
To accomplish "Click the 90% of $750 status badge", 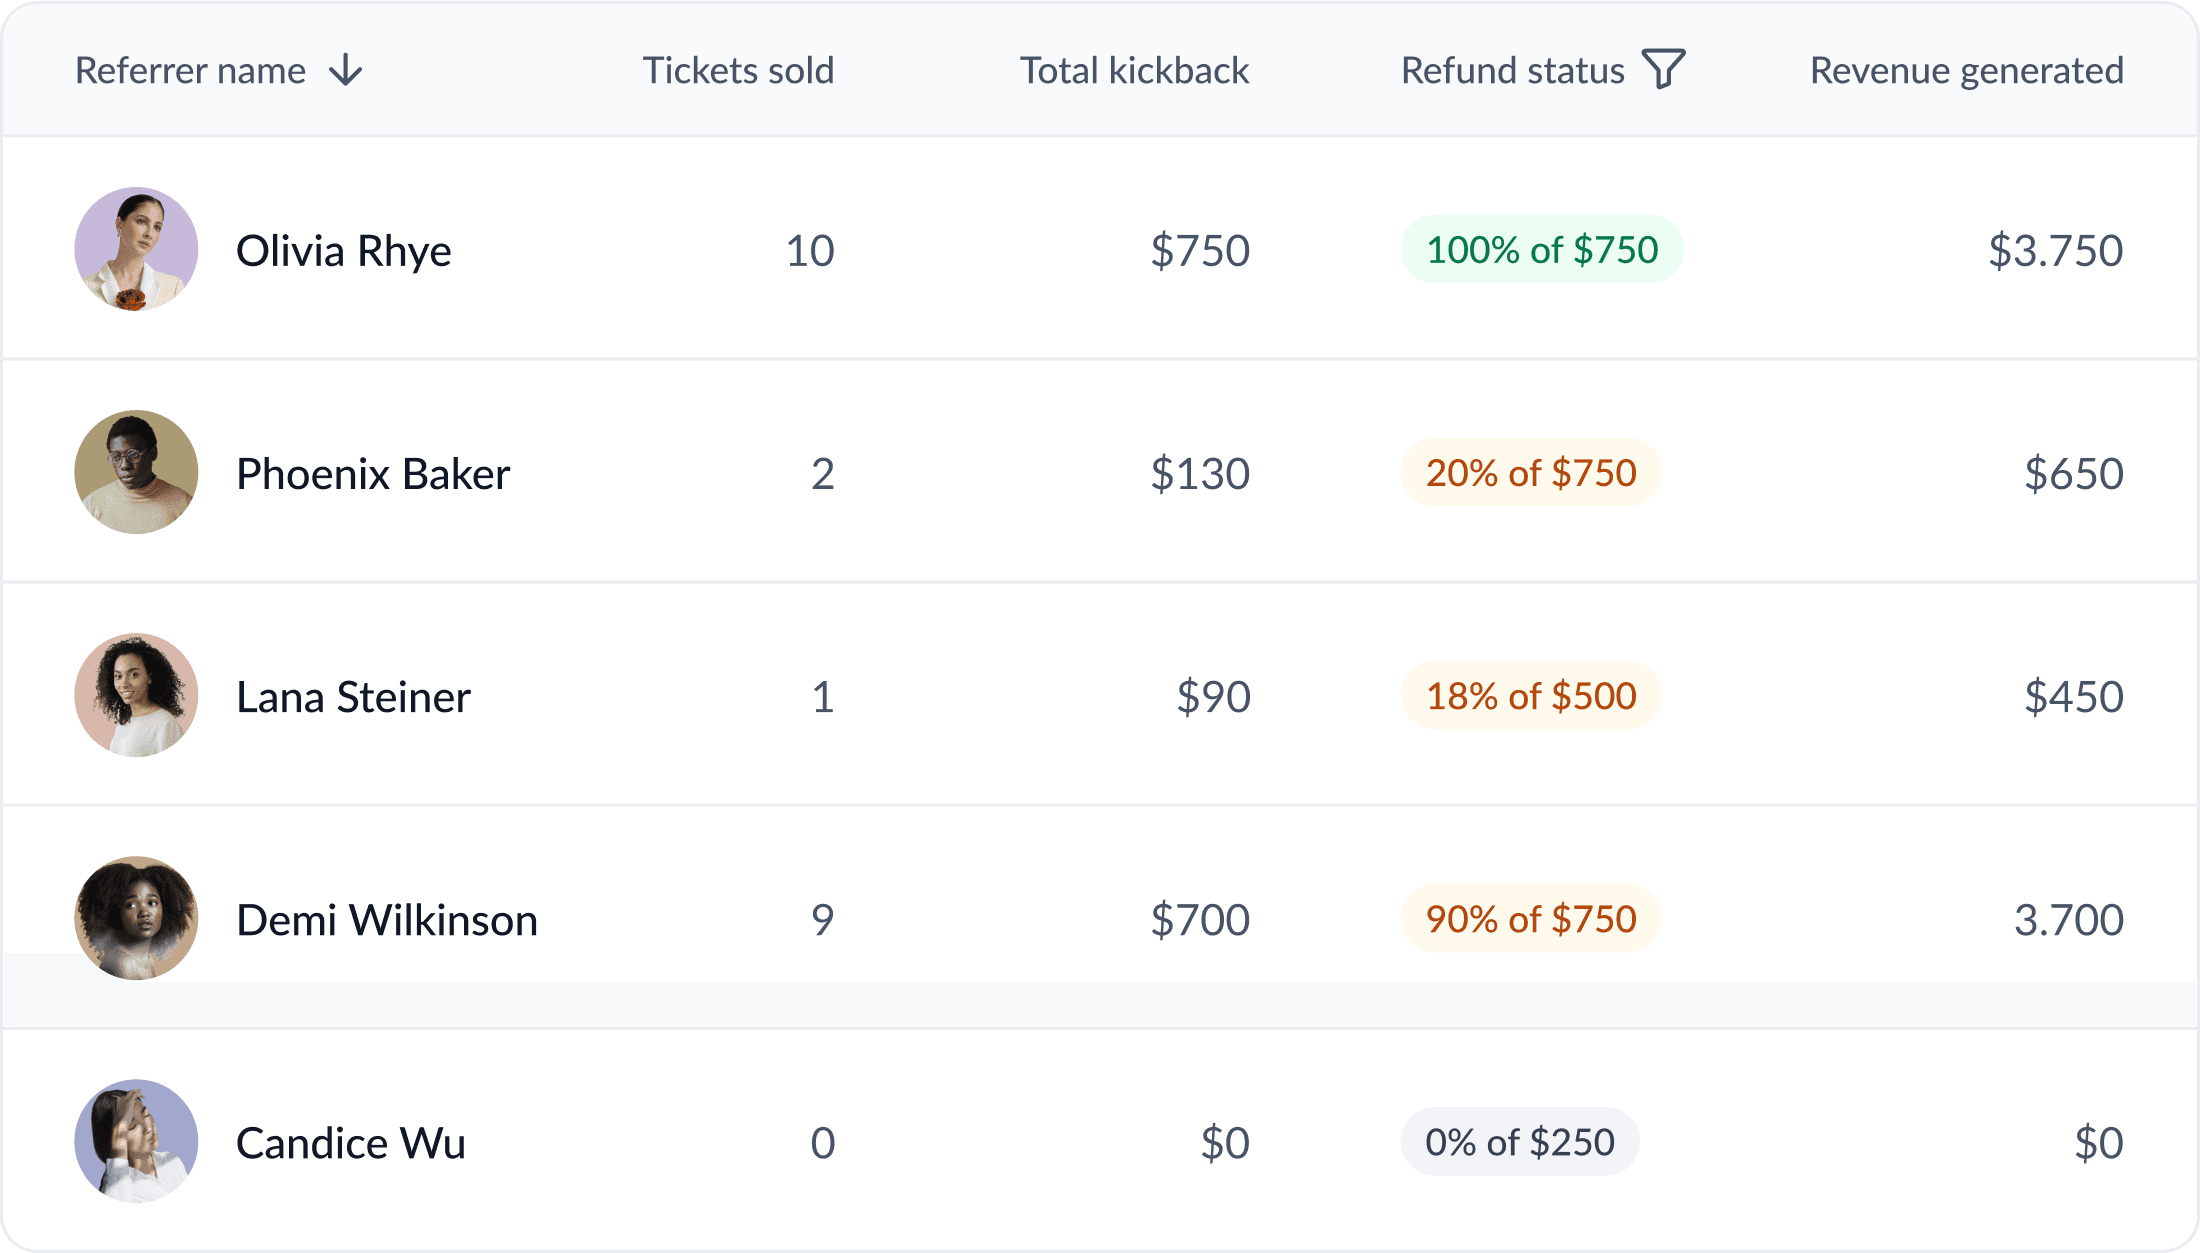I will coord(1530,919).
